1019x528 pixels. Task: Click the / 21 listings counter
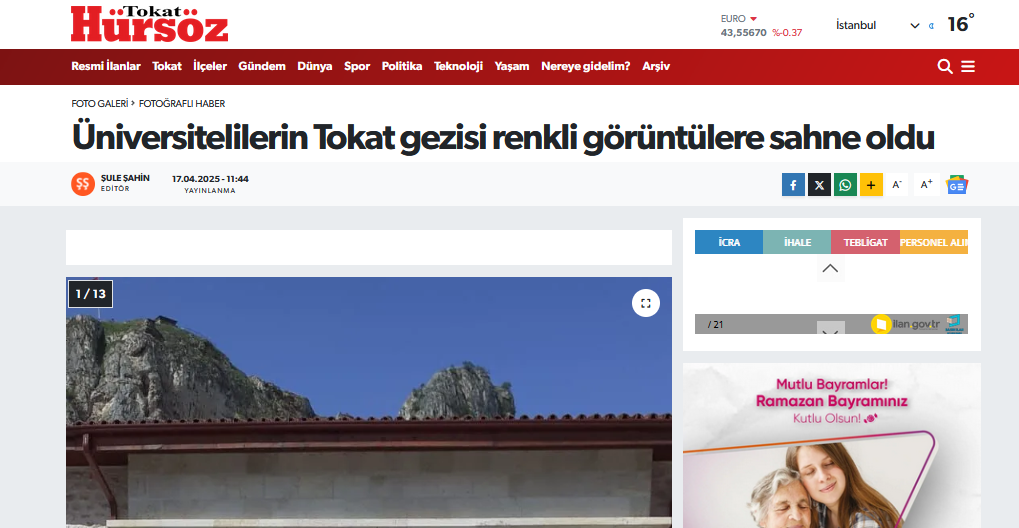[x=715, y=324]
